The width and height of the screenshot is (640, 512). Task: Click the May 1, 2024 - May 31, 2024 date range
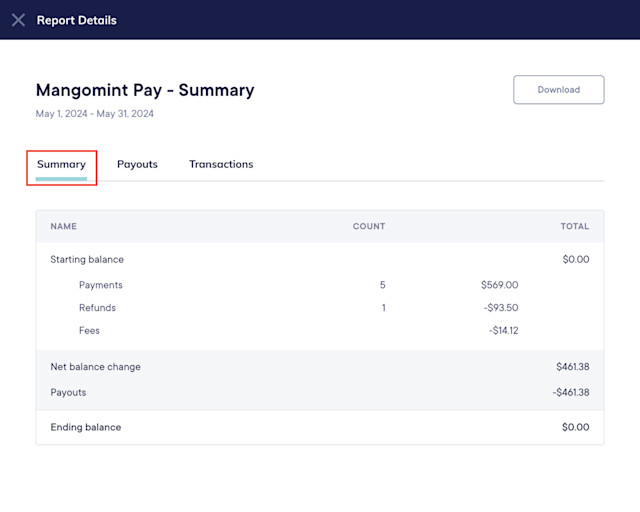click(95, 114)
